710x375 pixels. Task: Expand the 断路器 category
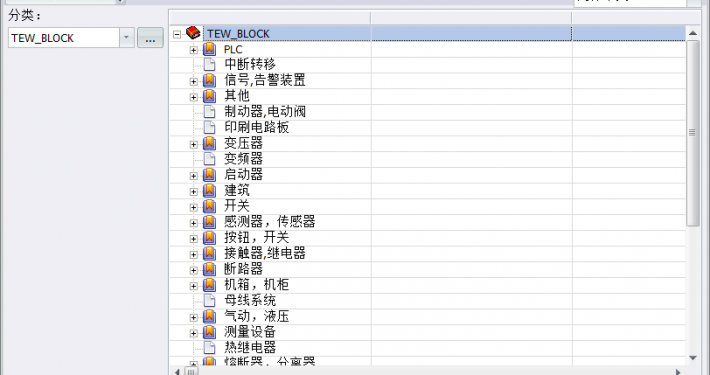click(x=193, y=270)
